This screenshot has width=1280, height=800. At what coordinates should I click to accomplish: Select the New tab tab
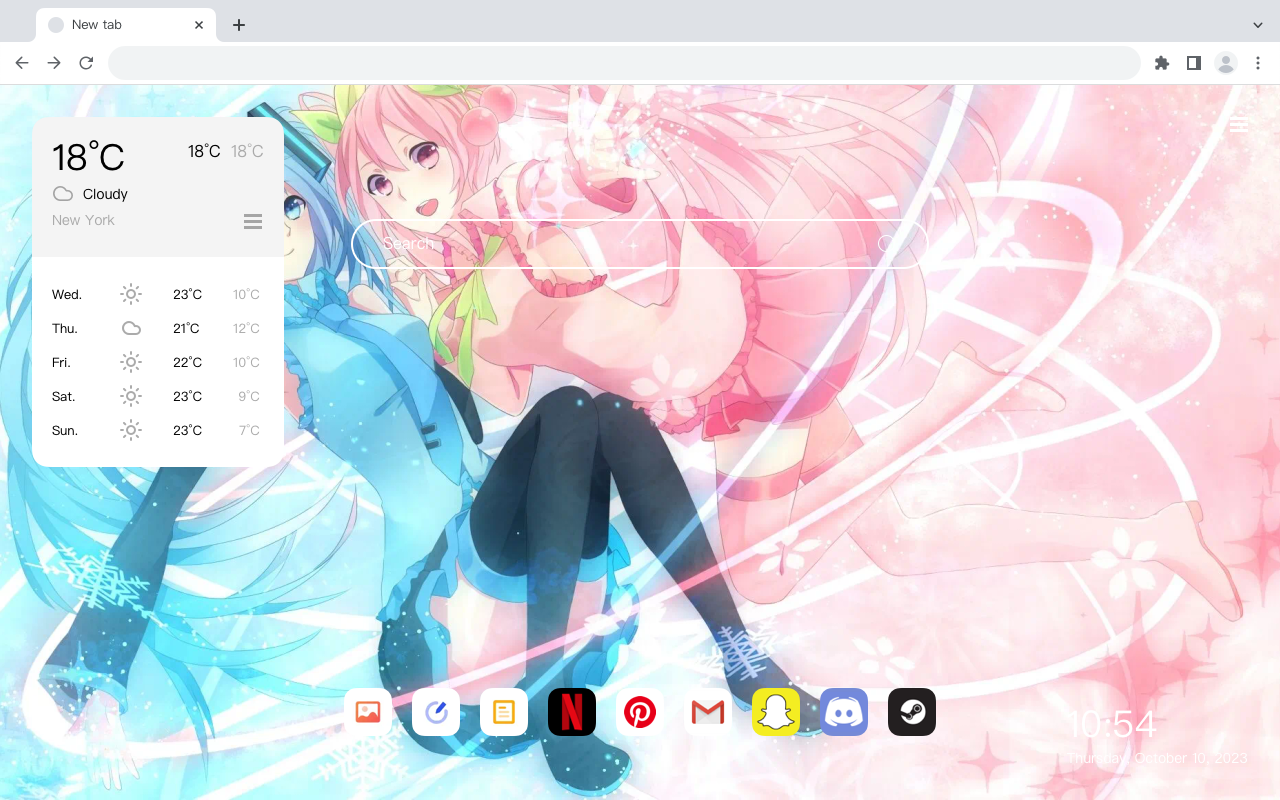pyautogui.click(x=126, y=25)
